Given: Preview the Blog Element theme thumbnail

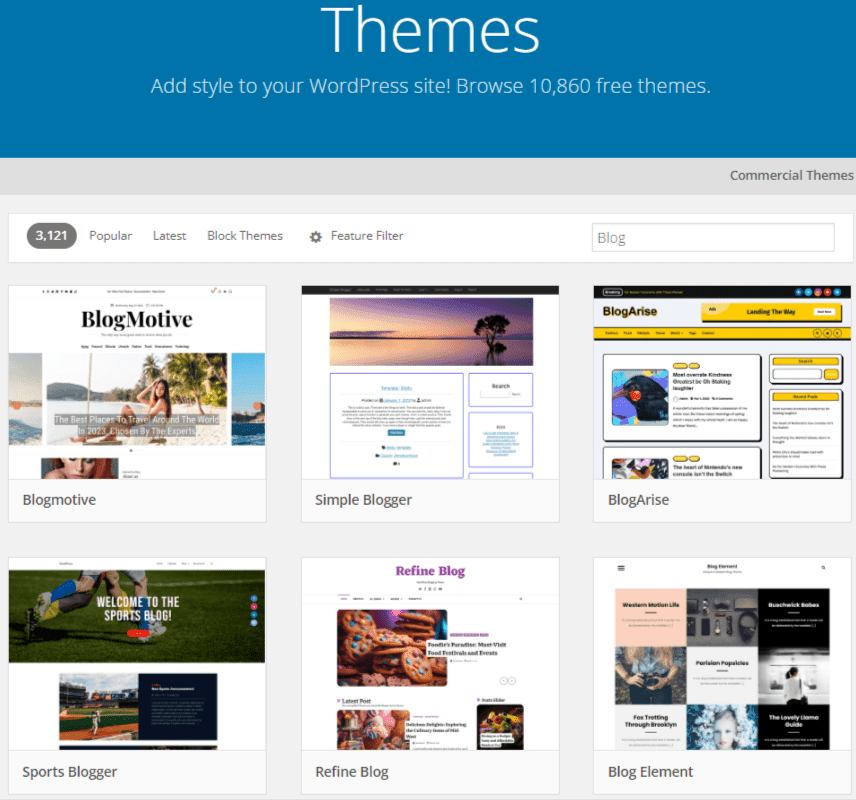Looking at the screenshot, I should click(x=722, y=653).
